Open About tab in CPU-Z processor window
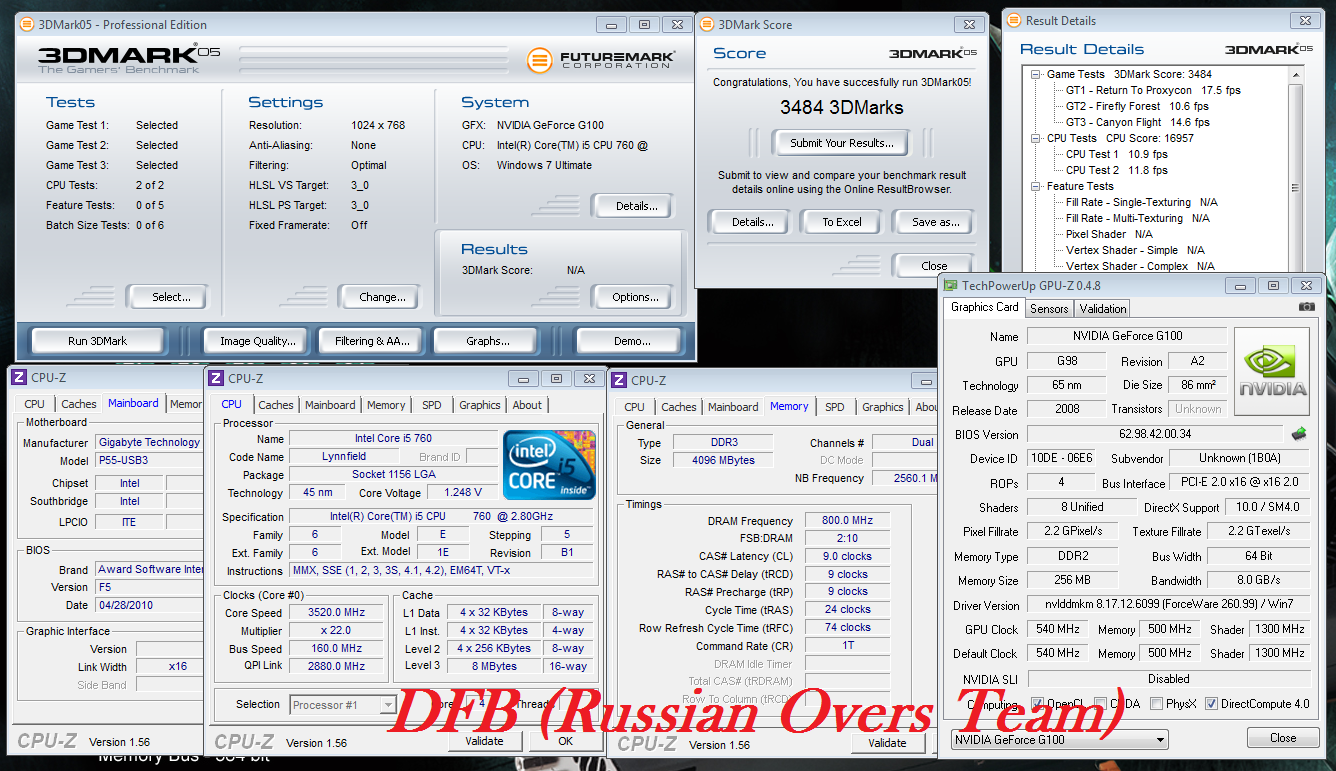1336x771 pixels. [527, 405]
